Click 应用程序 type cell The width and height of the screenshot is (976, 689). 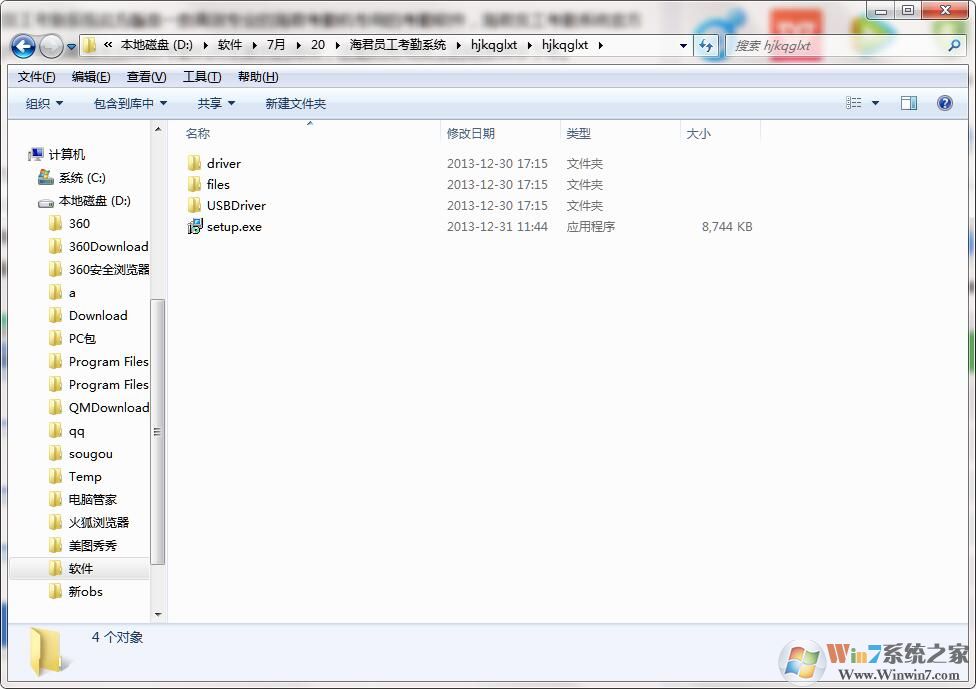click(x=590, y=227)
